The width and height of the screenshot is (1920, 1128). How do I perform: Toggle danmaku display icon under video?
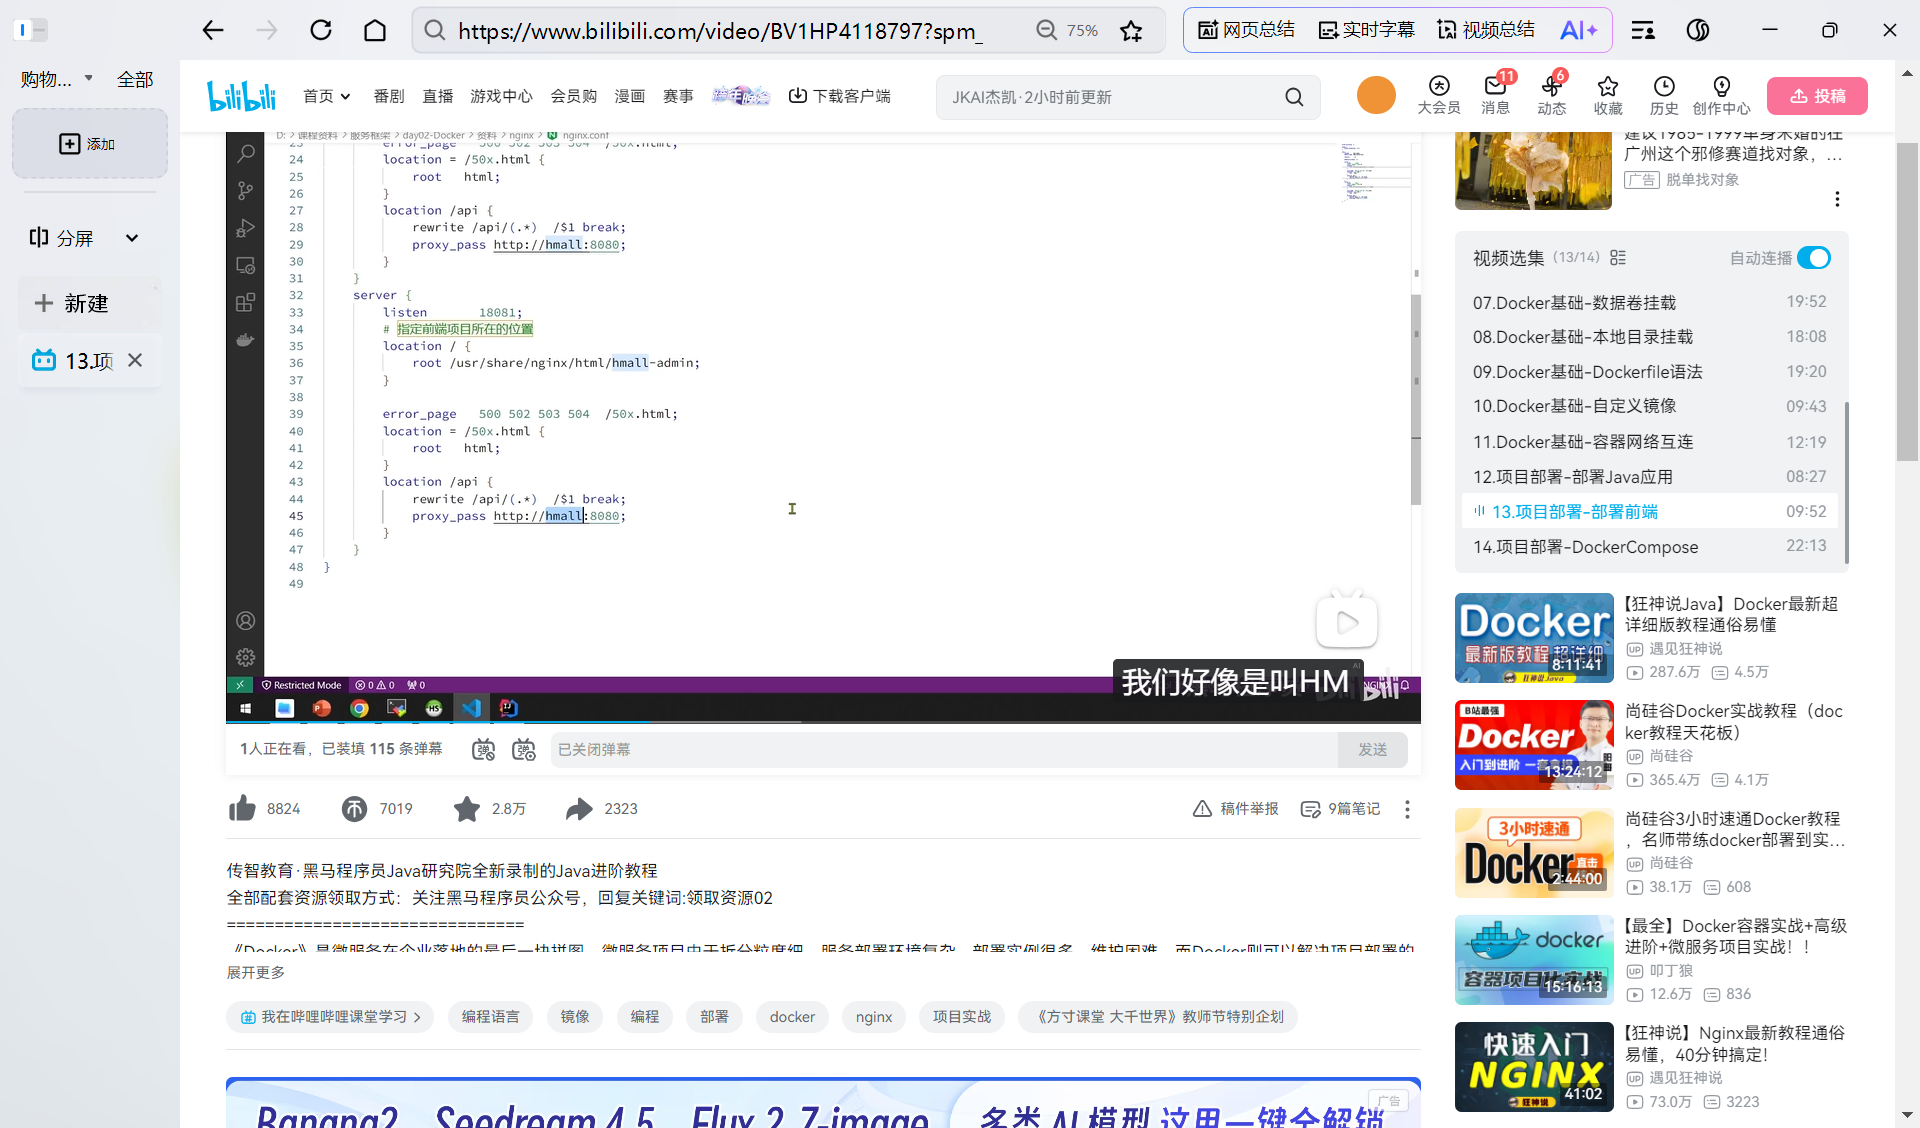pos(483,749)
